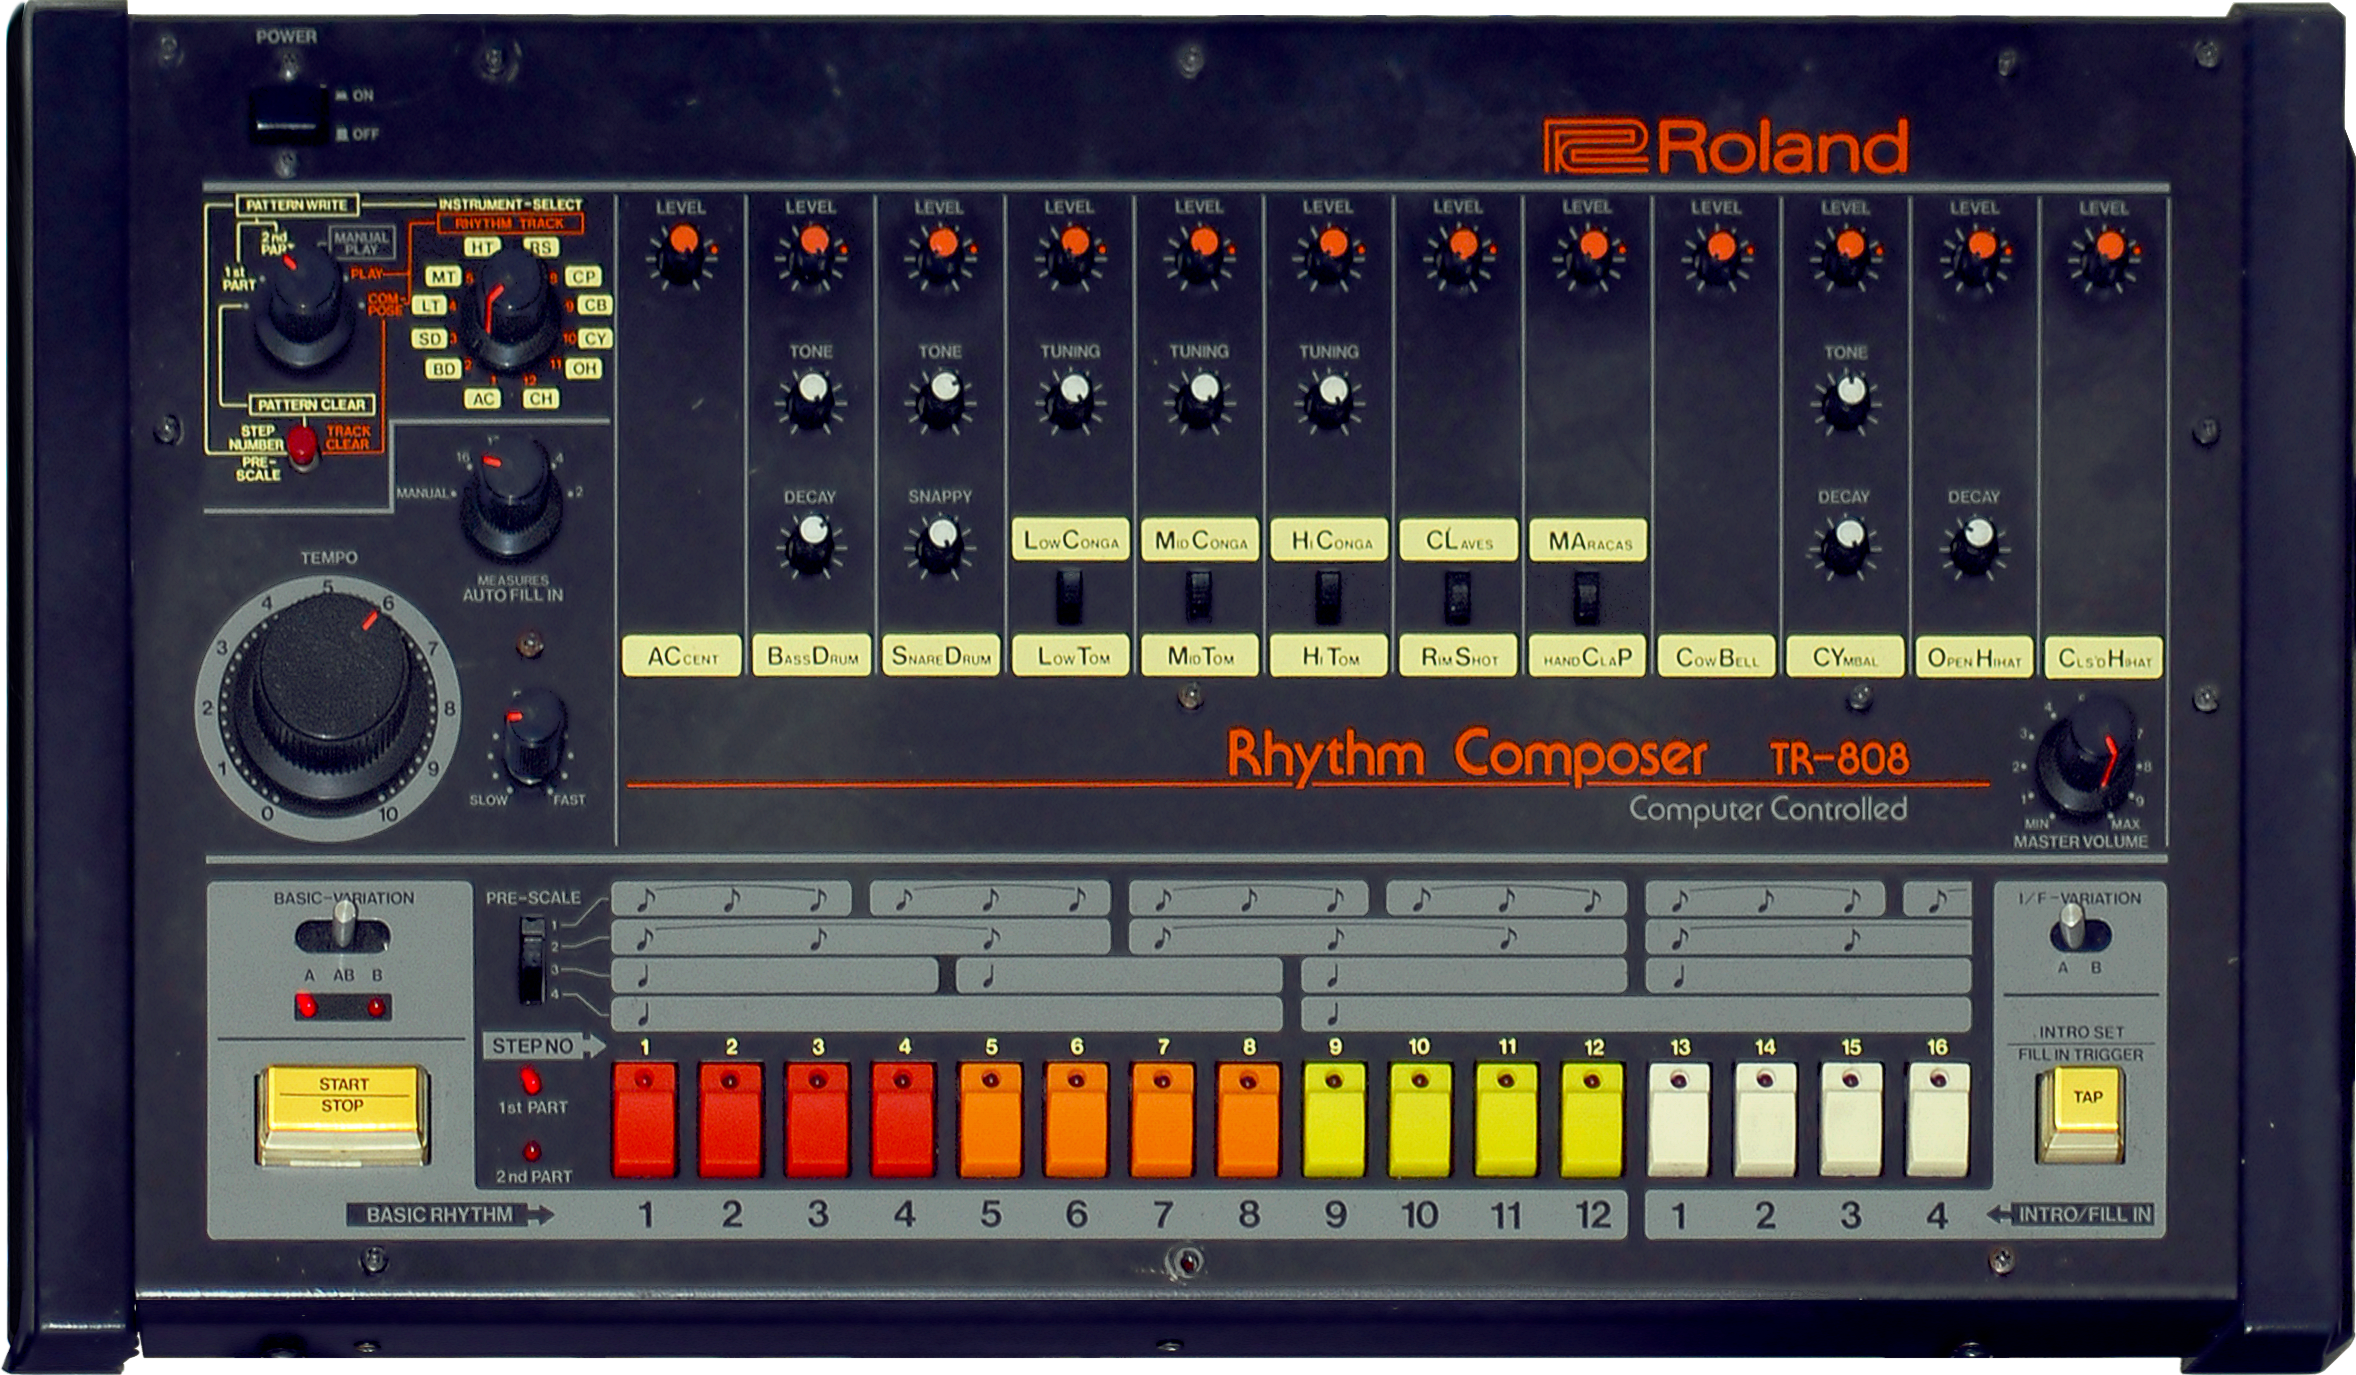
Task: Click the Bass Drum decay knob
Action: (x=811, y=545)
